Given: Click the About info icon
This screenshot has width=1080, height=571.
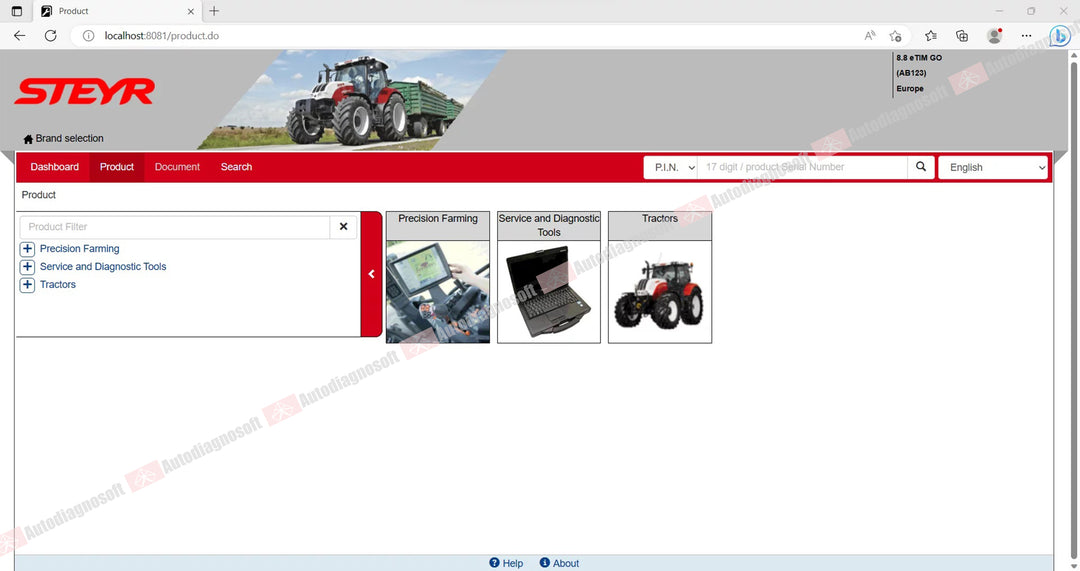Looking at the screenshot, I should point(544,563).
